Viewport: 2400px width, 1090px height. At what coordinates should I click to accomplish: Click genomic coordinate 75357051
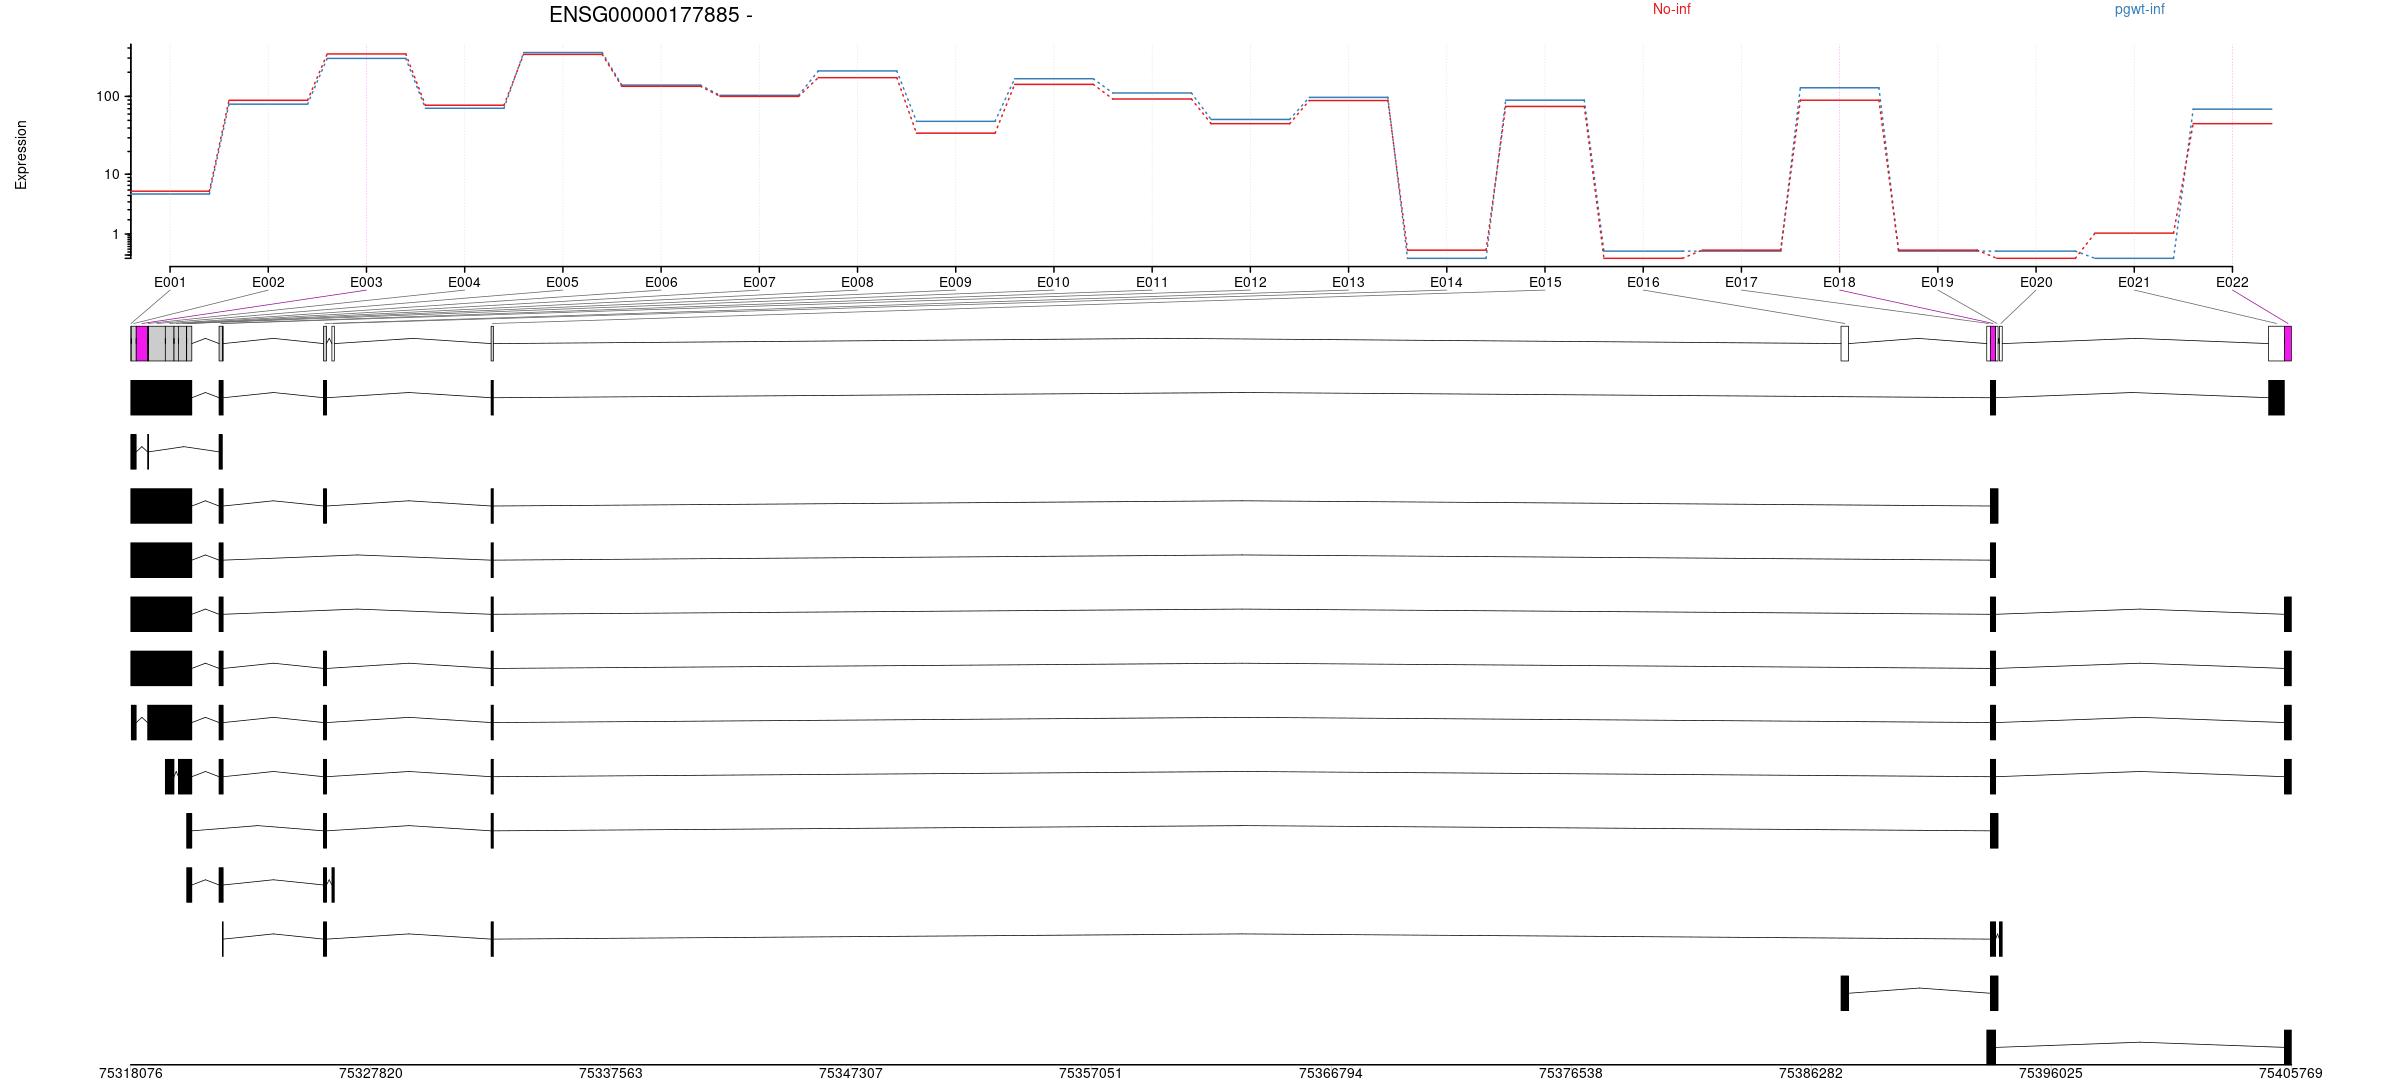click(x=1091, y=1073)
